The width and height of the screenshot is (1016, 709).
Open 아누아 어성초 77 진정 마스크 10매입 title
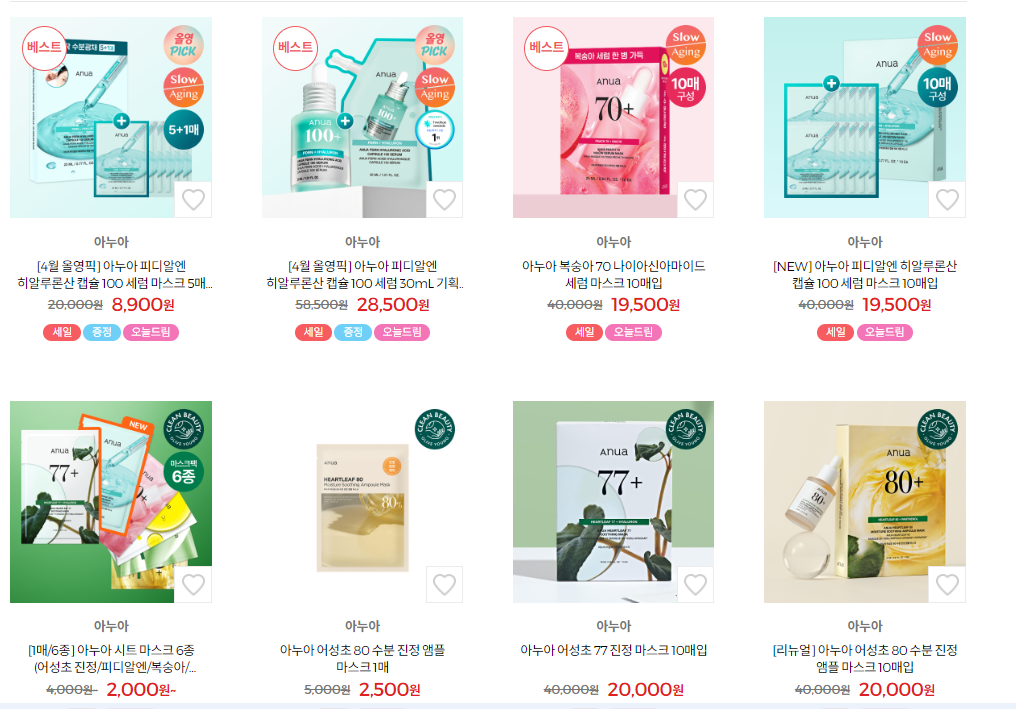(614, 650)
